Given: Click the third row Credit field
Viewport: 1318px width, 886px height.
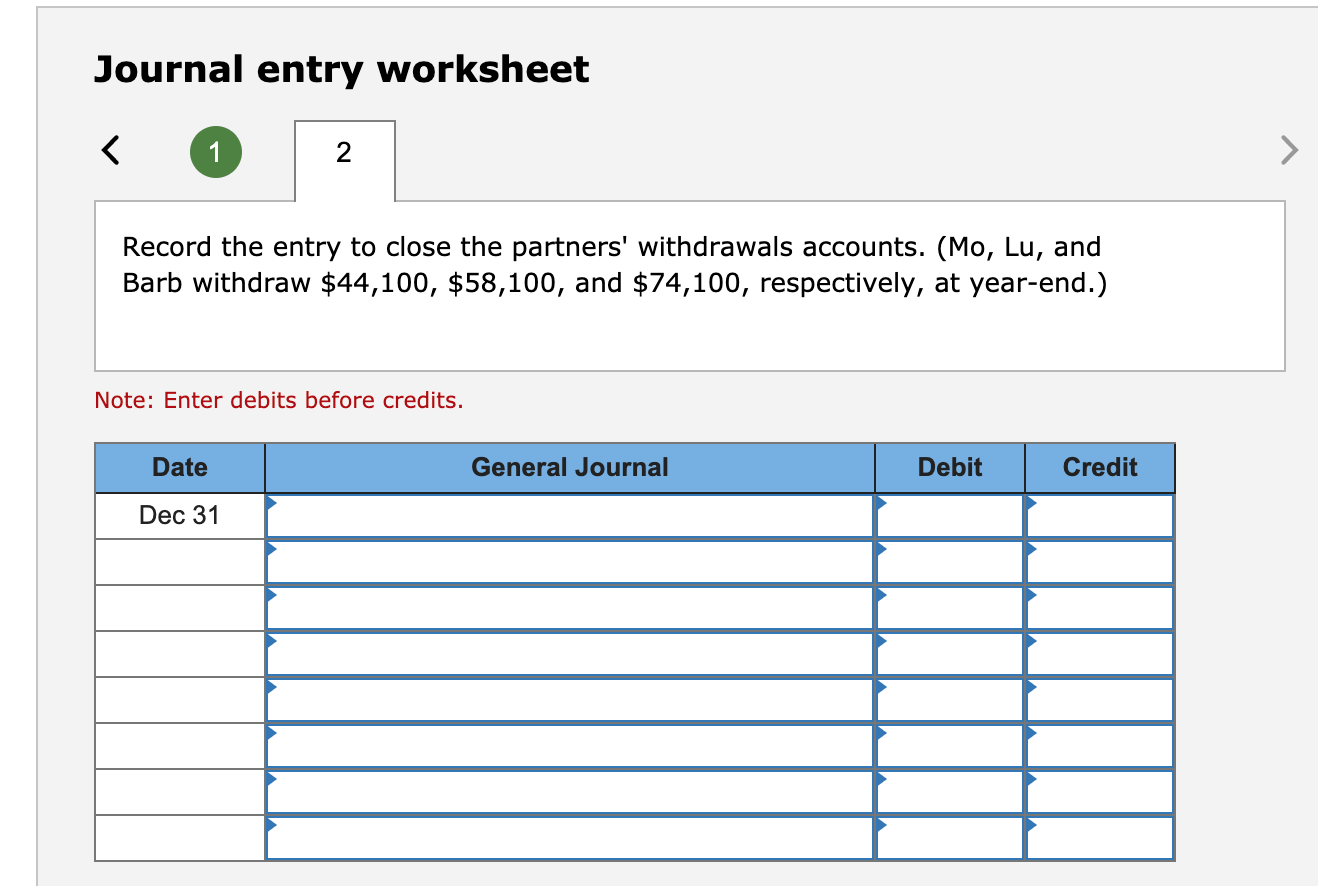Looking at the screenshot, I should (x=1098, y=606).
